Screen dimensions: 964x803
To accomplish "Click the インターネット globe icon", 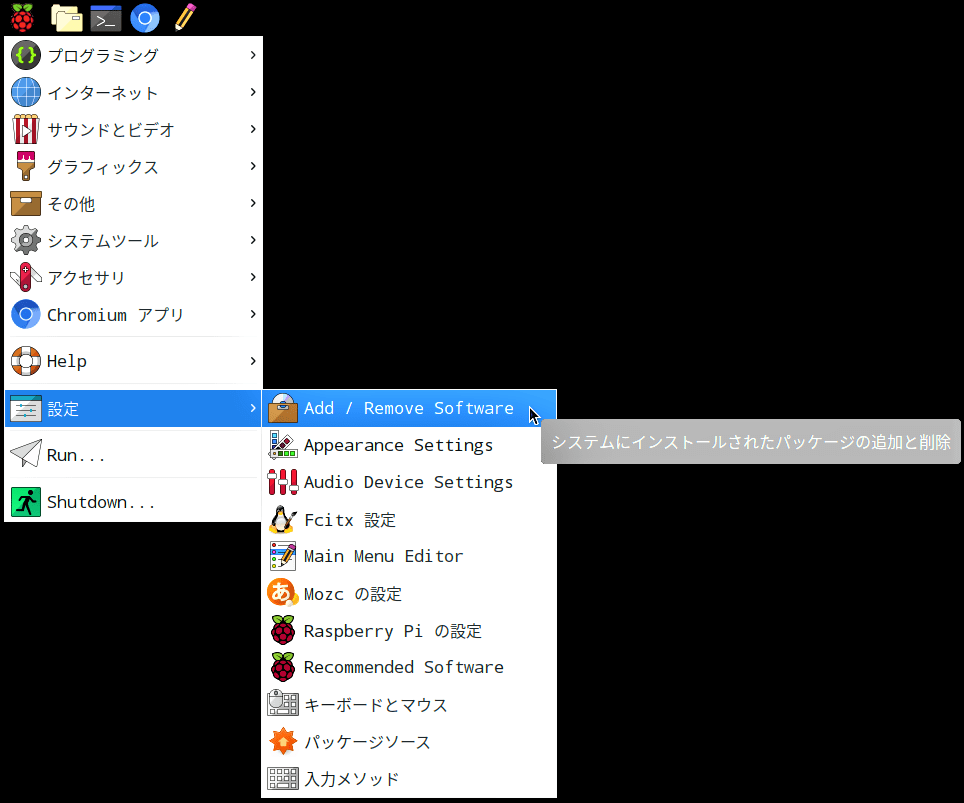I will pos(26,92).
